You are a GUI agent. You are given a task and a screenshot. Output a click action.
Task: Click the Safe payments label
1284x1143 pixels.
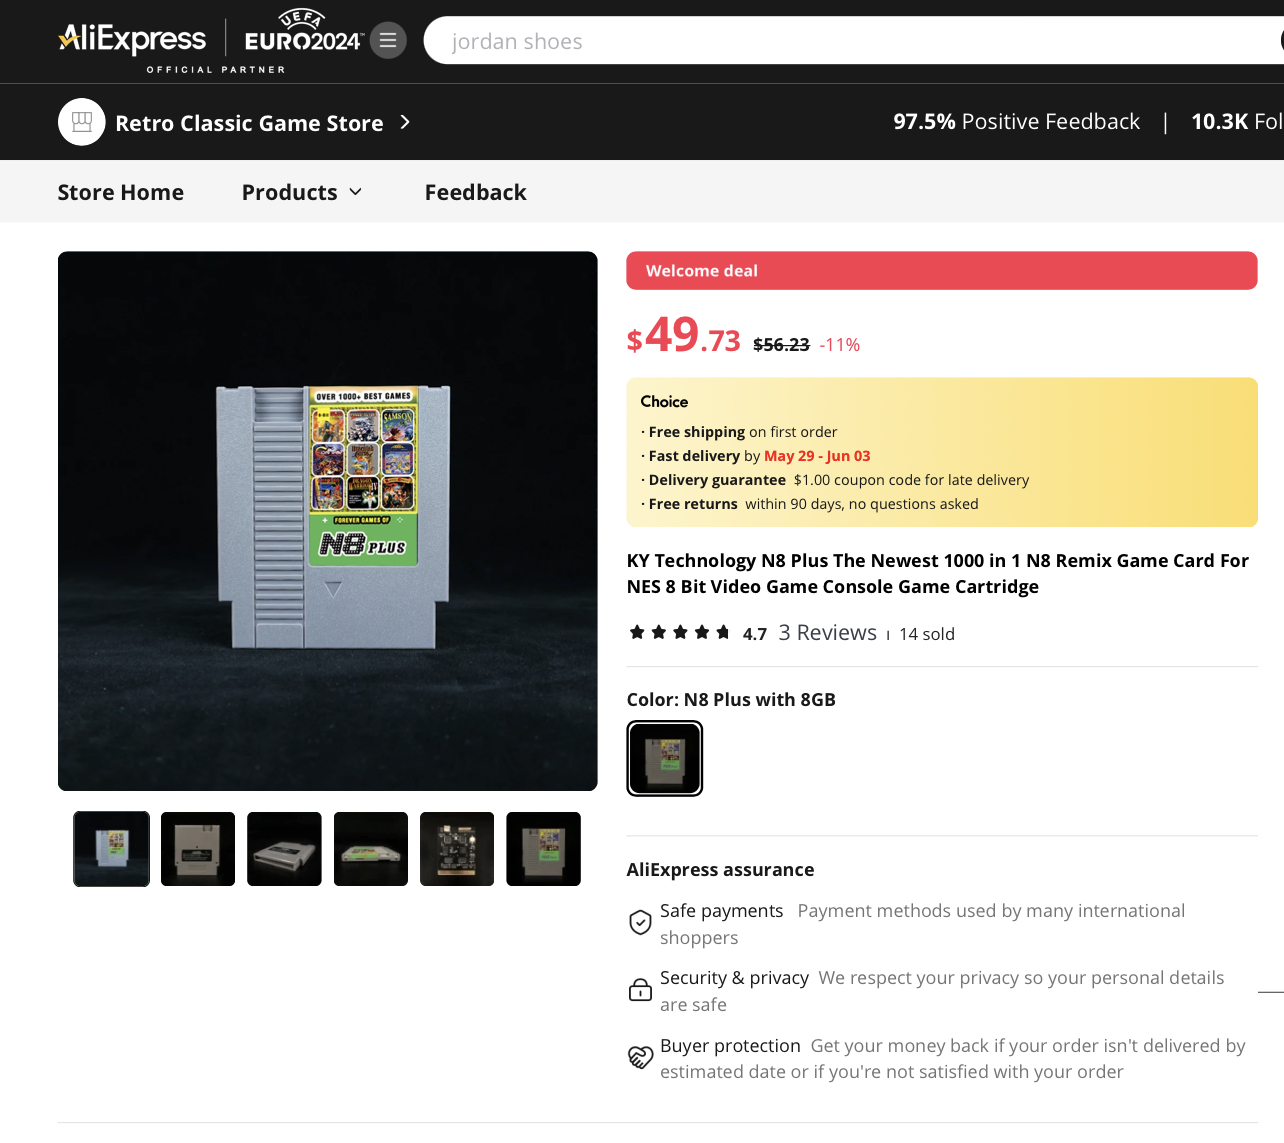pos(722,911)
